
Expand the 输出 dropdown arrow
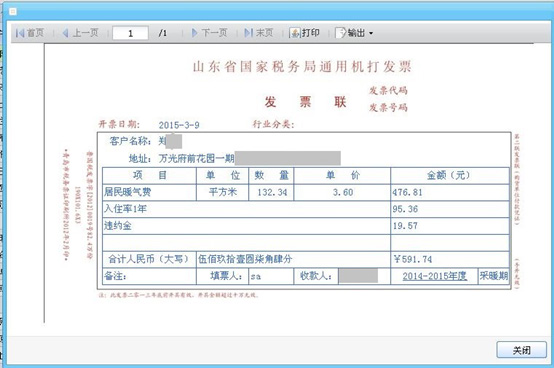tap(371, 34)
